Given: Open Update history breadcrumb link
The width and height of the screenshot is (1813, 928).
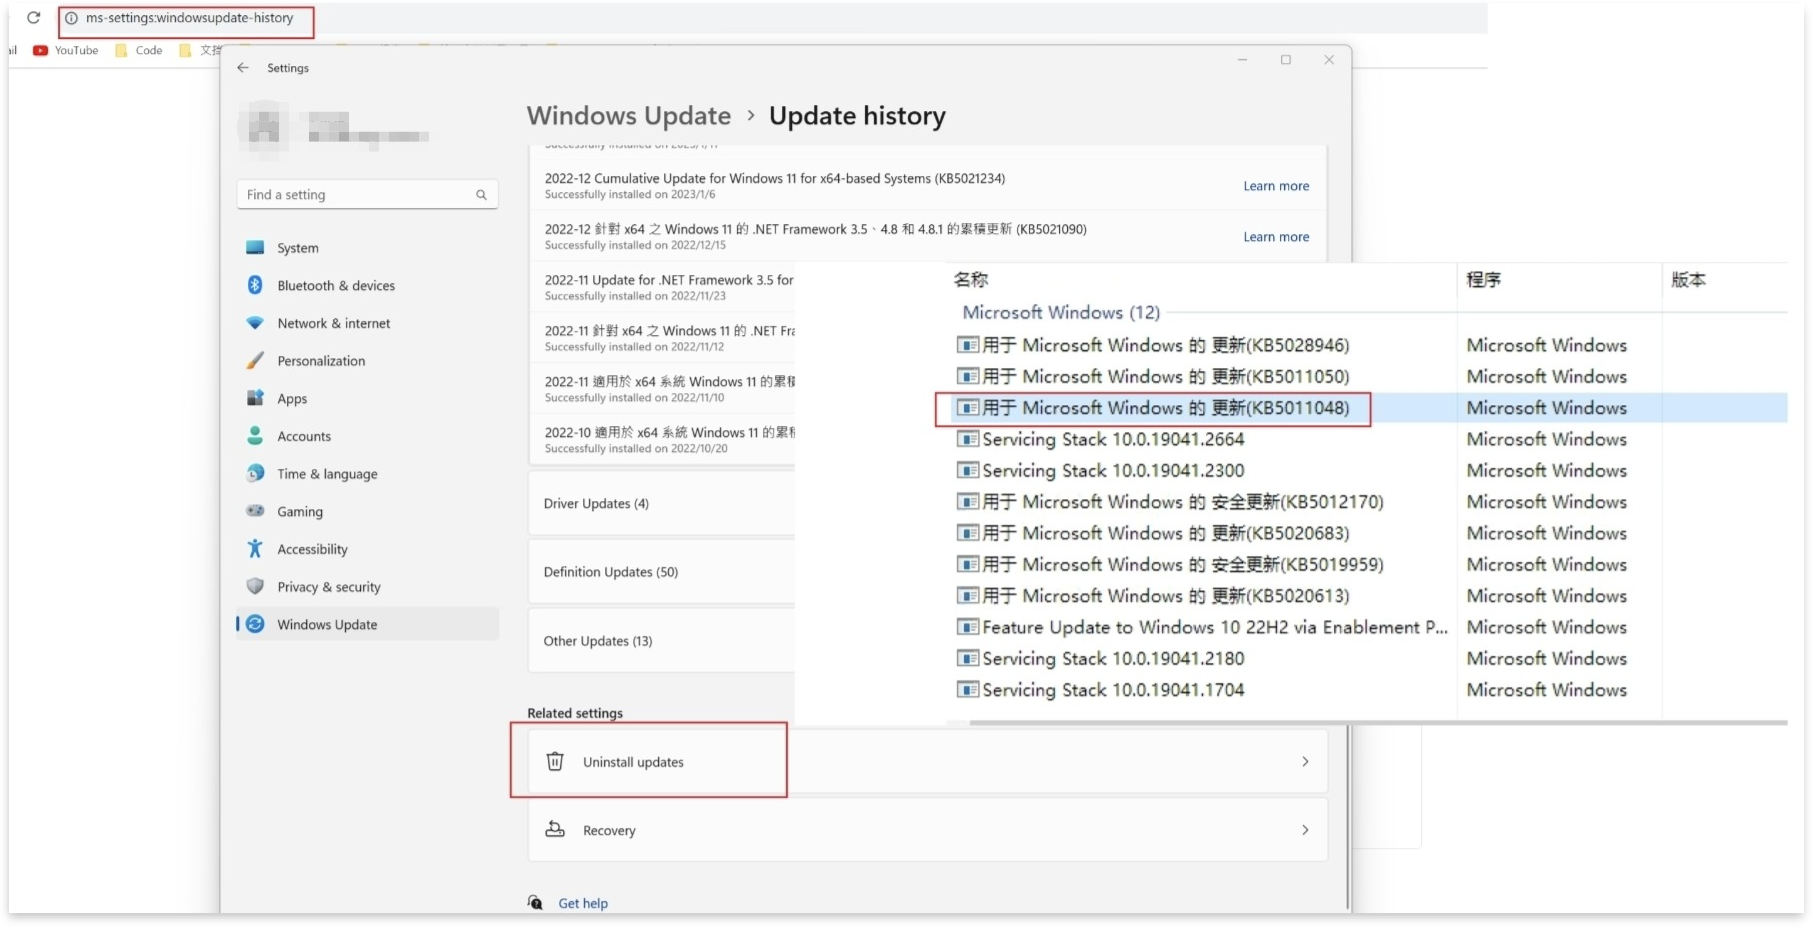Looking at the screenshot, I should [x=856, y=115].
